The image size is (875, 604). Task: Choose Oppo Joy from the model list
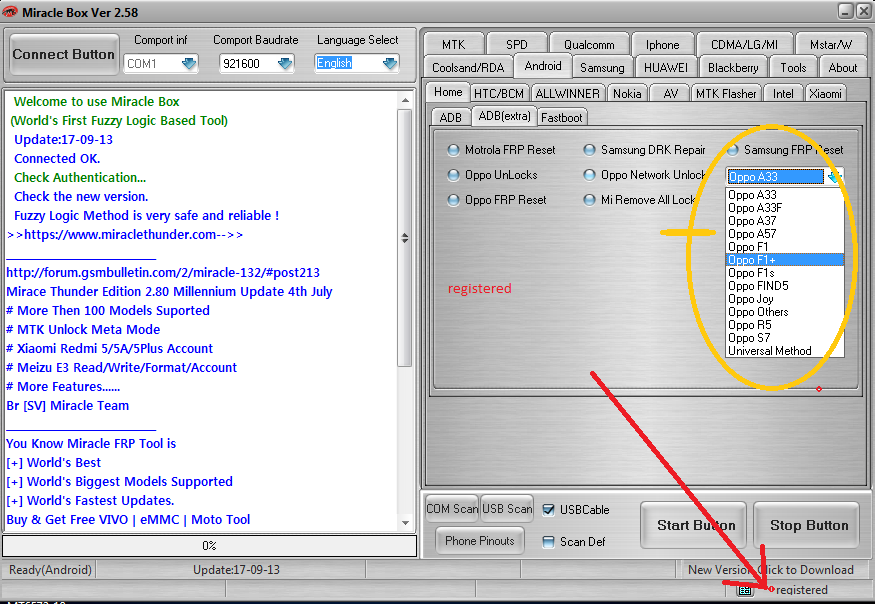tap(785, 299)
